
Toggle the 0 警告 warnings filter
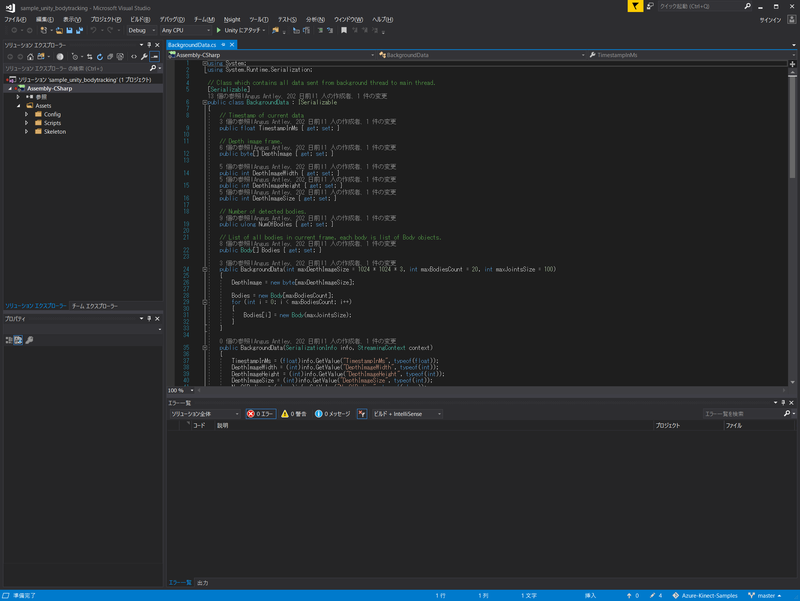(x=296, y=413)
